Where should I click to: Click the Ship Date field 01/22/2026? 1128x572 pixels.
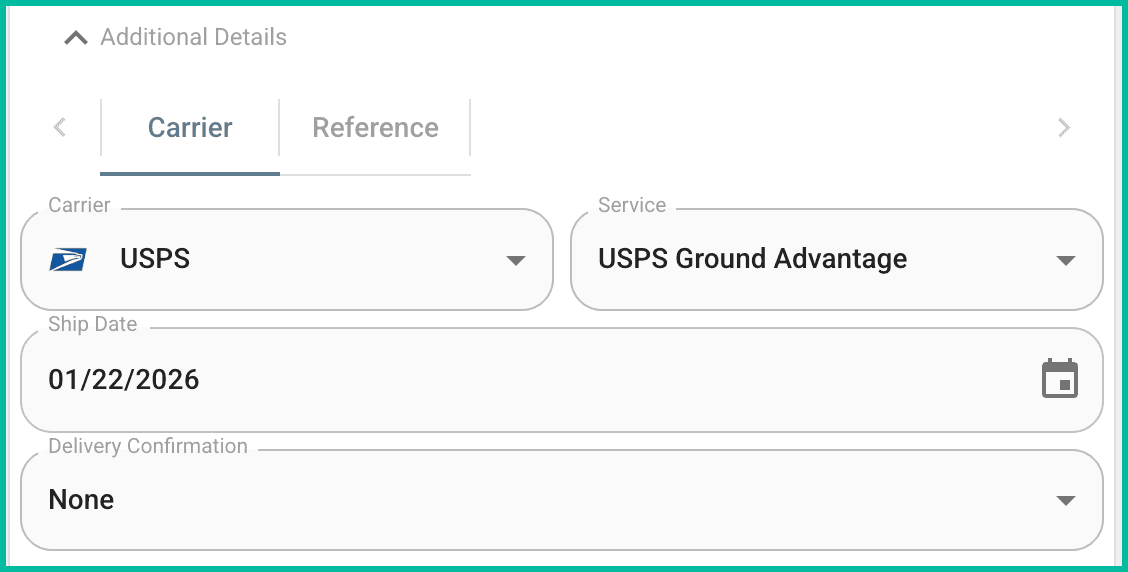[x=562, y=380]
